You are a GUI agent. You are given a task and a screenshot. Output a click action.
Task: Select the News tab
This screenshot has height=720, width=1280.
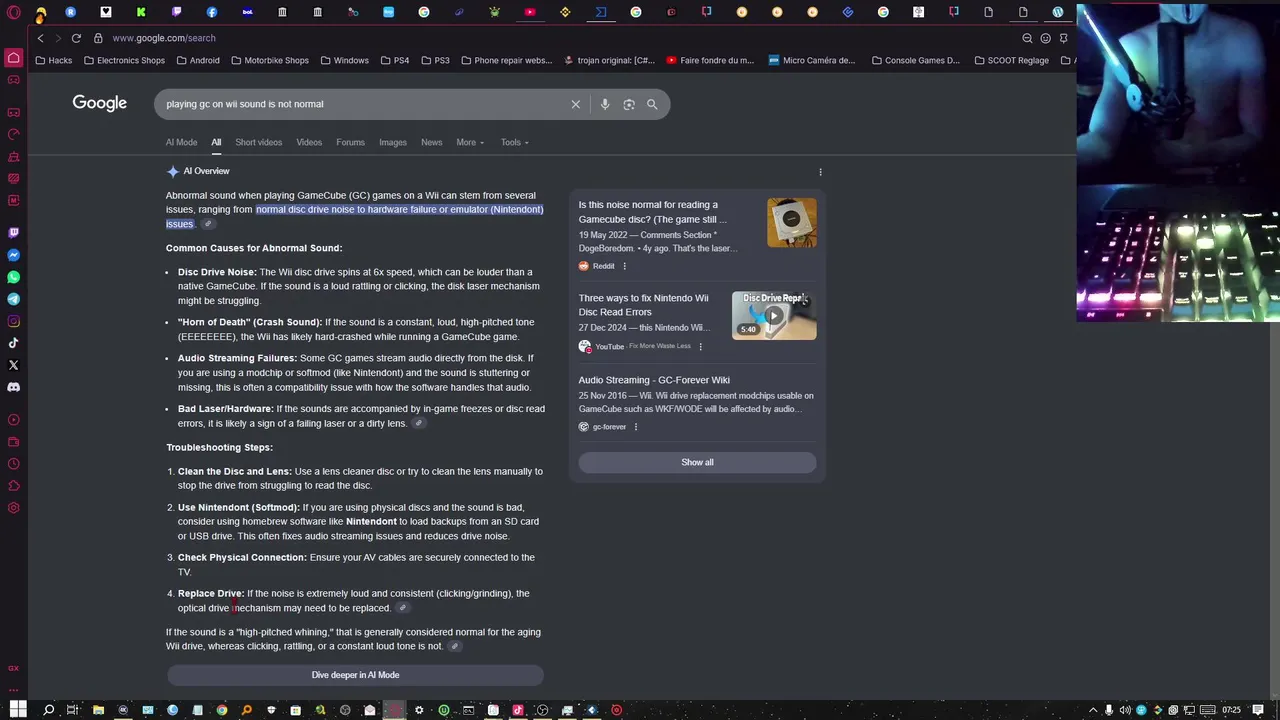(x=431, y=142)
